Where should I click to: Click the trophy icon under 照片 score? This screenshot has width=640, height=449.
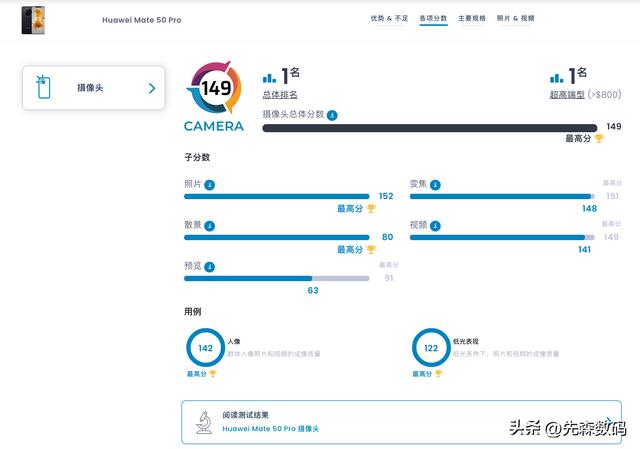(x=371, y=209)
